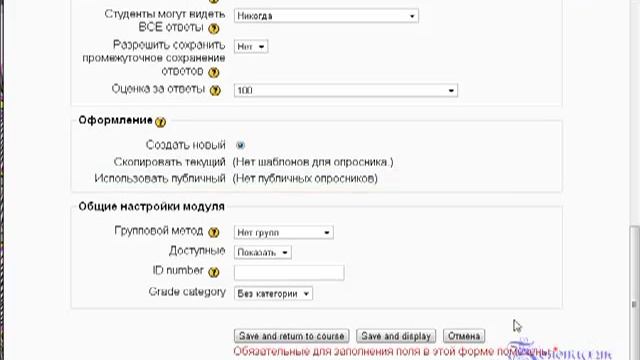This screenshot has width=640, height=360.
Task: Open the 'Никогда' dropdown for viewing all responses
Action: click(x=326, y=16)
